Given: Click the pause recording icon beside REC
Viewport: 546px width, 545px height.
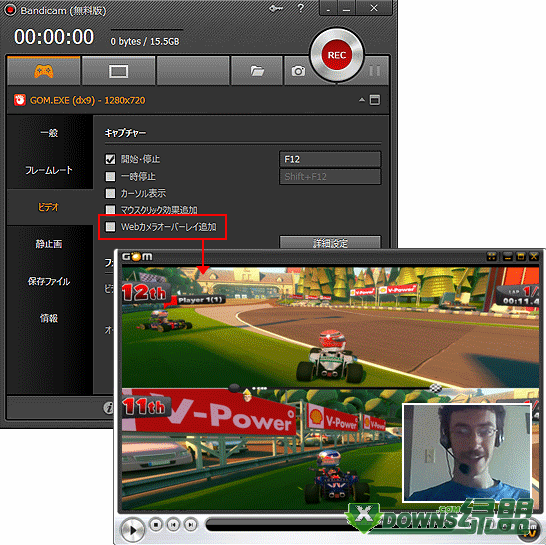Looking at the screenshot, I should [375, 71].
